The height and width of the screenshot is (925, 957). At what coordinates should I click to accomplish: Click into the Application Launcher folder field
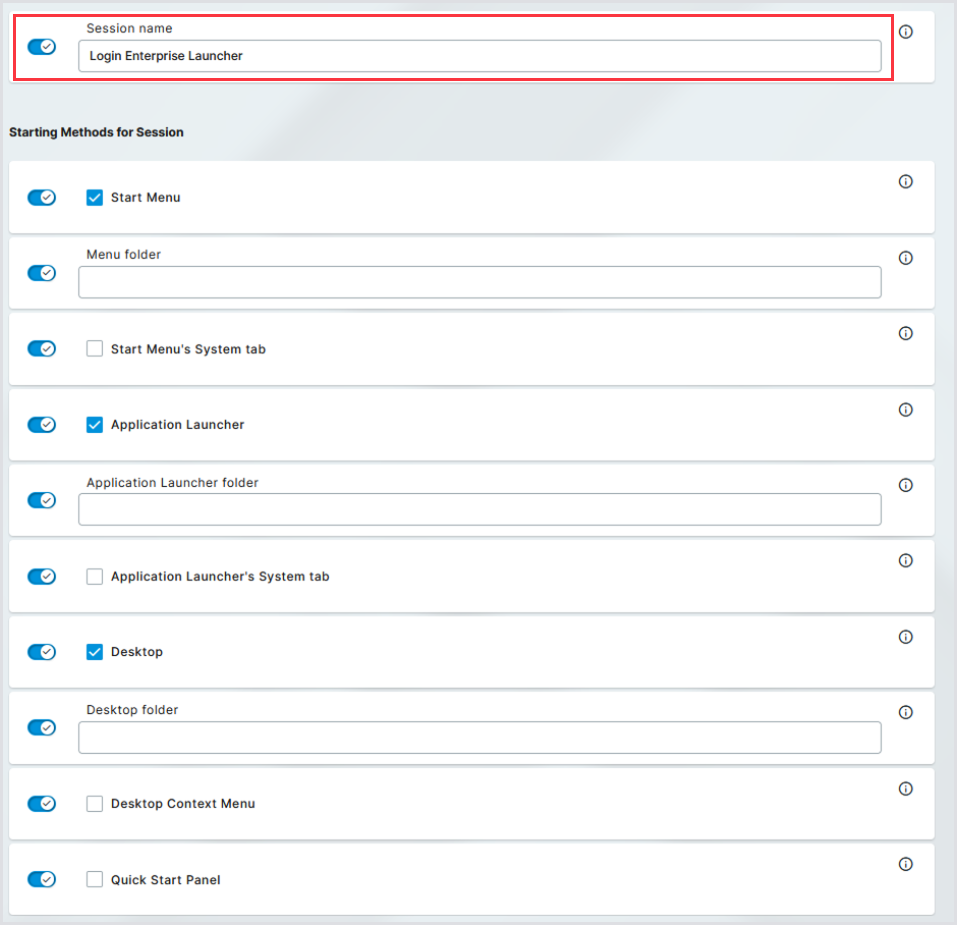tap(480, 510)
